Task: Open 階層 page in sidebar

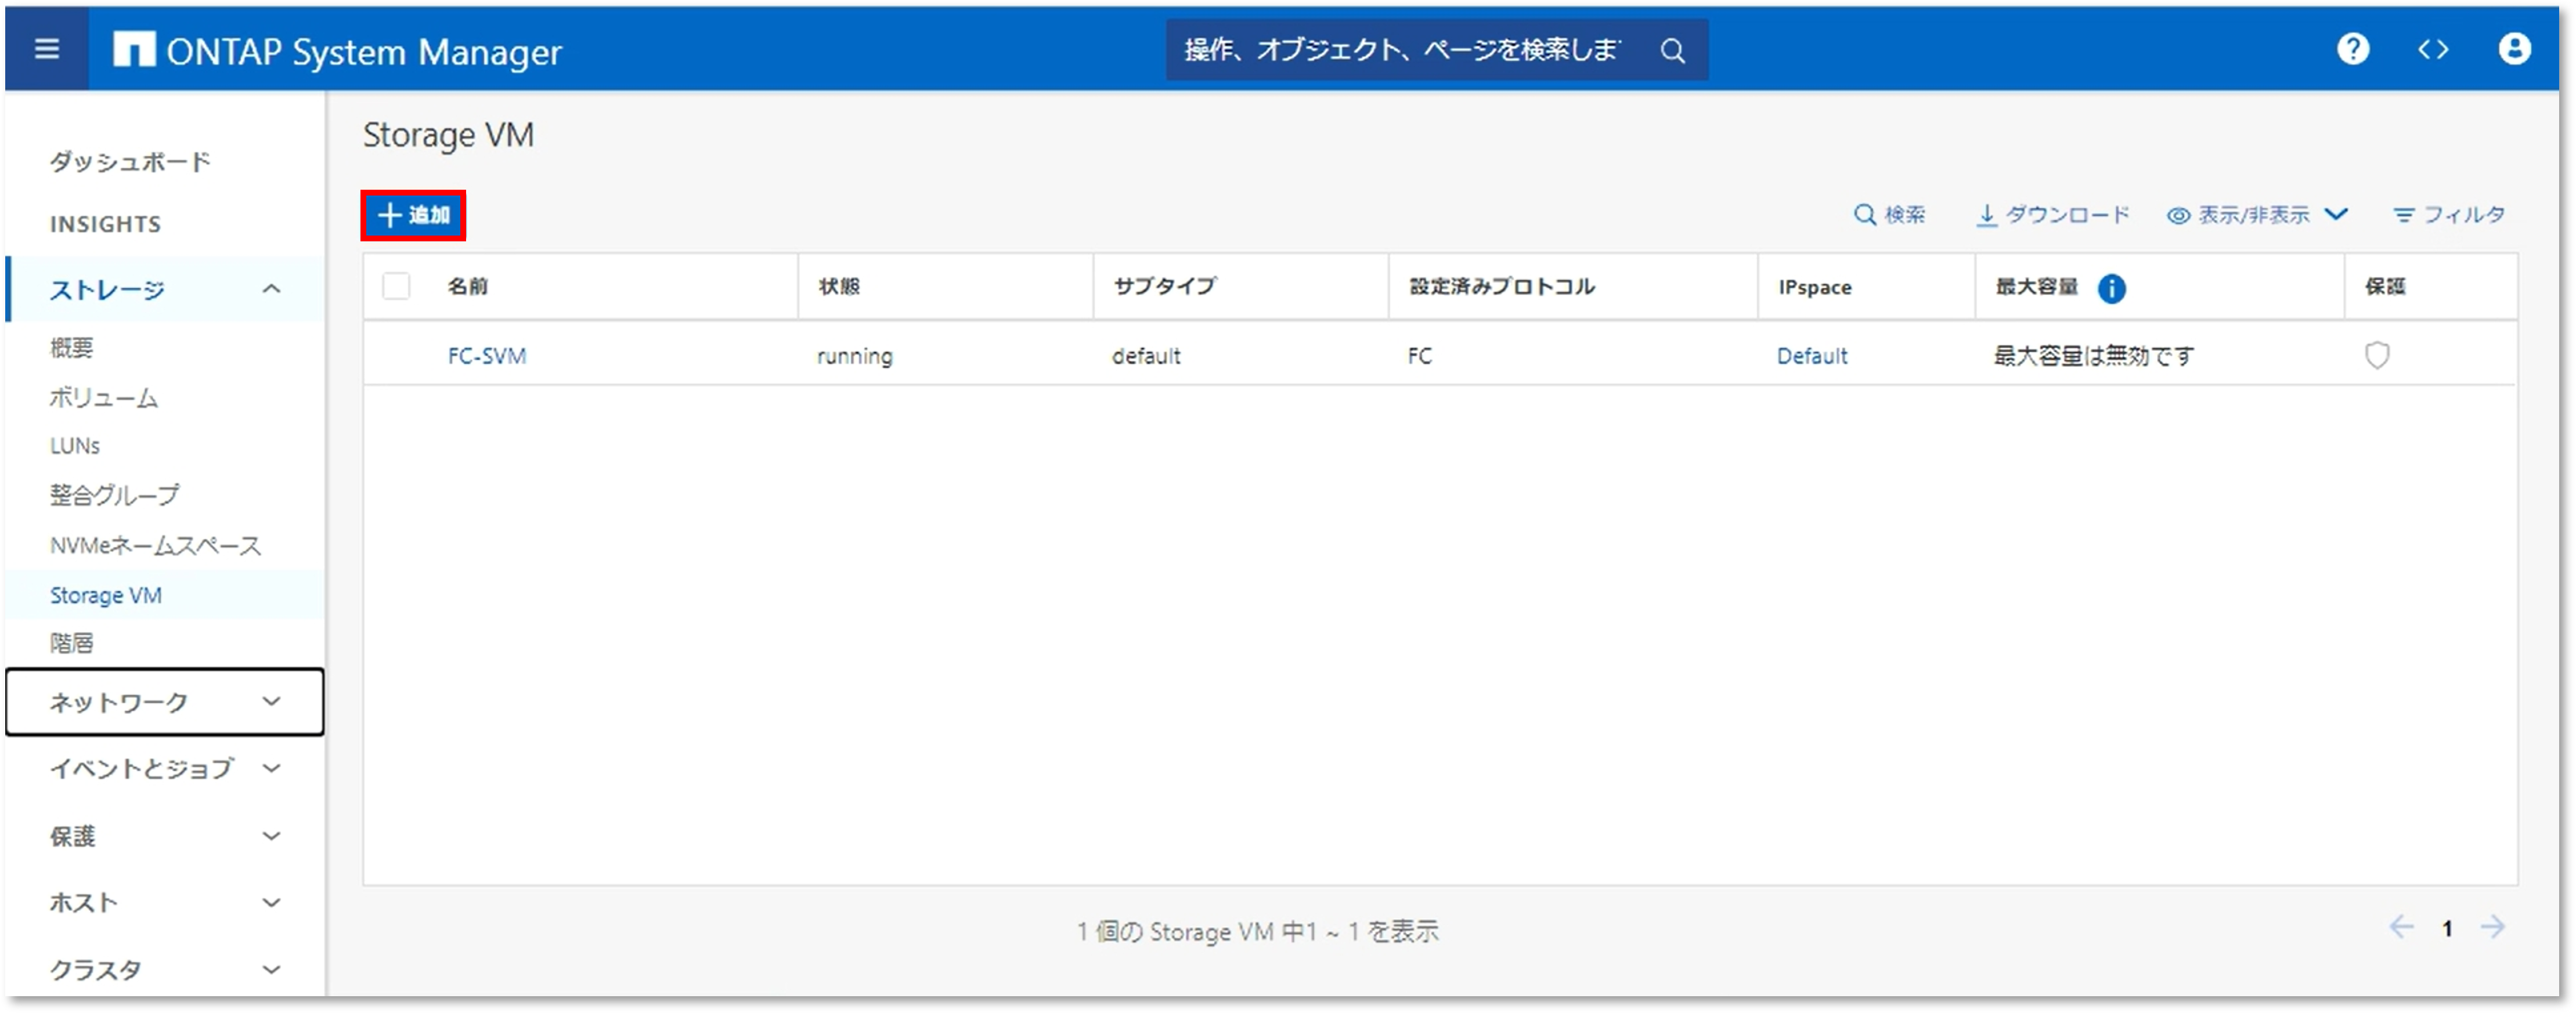Action: [x=71, y=643]
